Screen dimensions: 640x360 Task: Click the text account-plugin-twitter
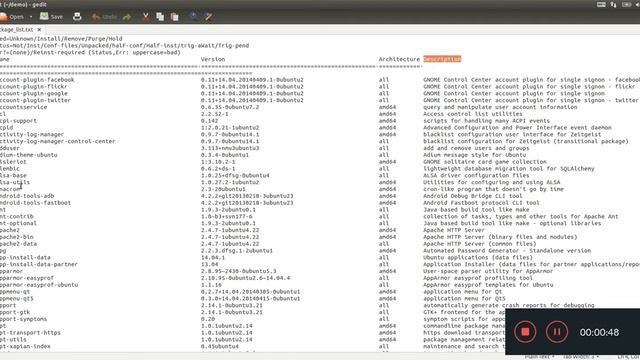pos(36,100)
